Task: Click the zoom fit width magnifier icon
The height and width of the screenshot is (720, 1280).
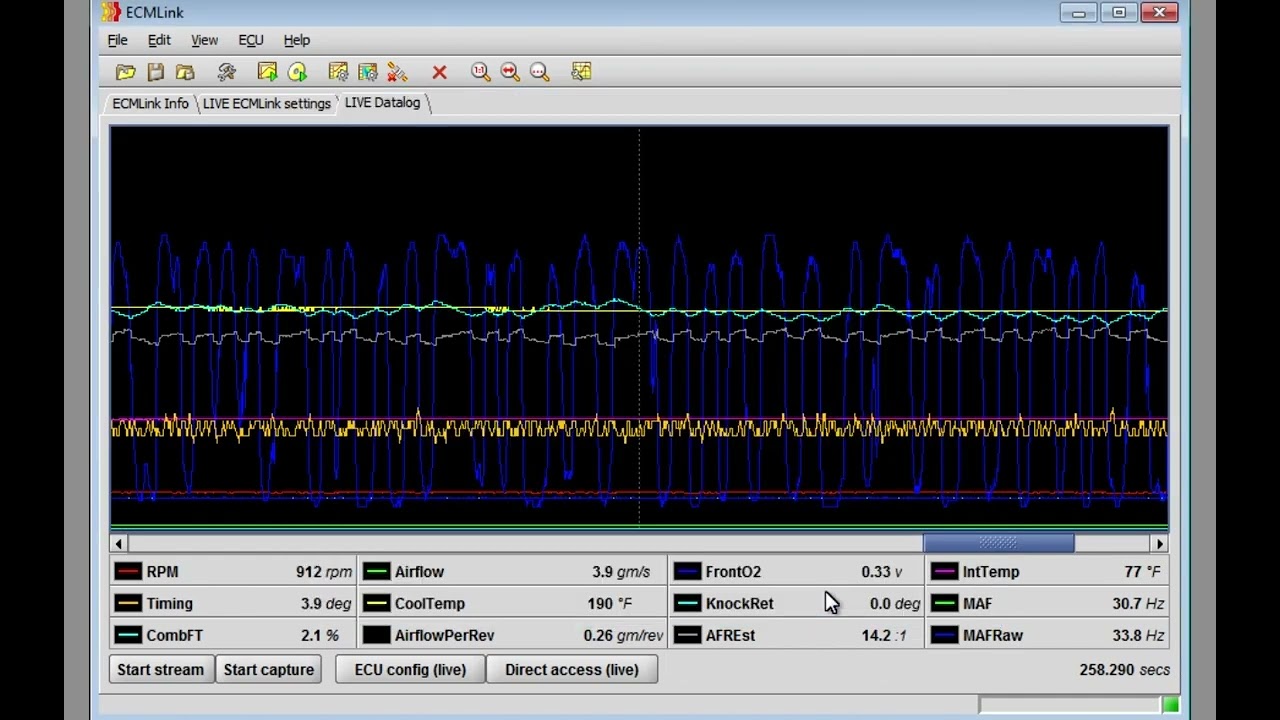Action: coord(510,72)
